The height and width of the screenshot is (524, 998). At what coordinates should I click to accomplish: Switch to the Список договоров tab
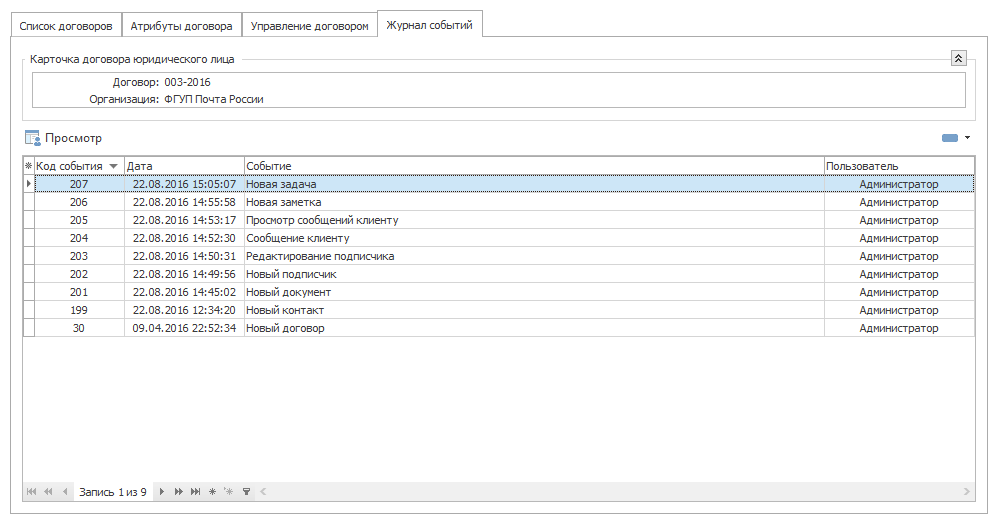[x=66, y=26]
